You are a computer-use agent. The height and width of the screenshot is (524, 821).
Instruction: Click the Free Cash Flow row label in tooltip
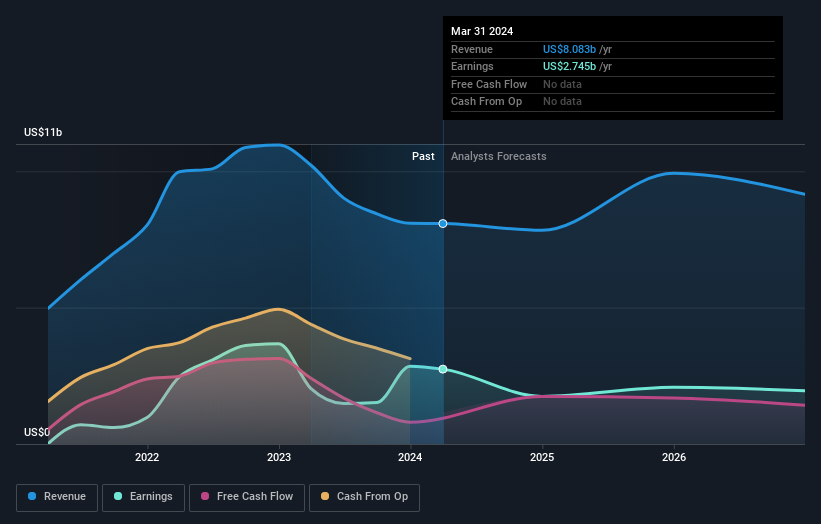coord(489,84)
